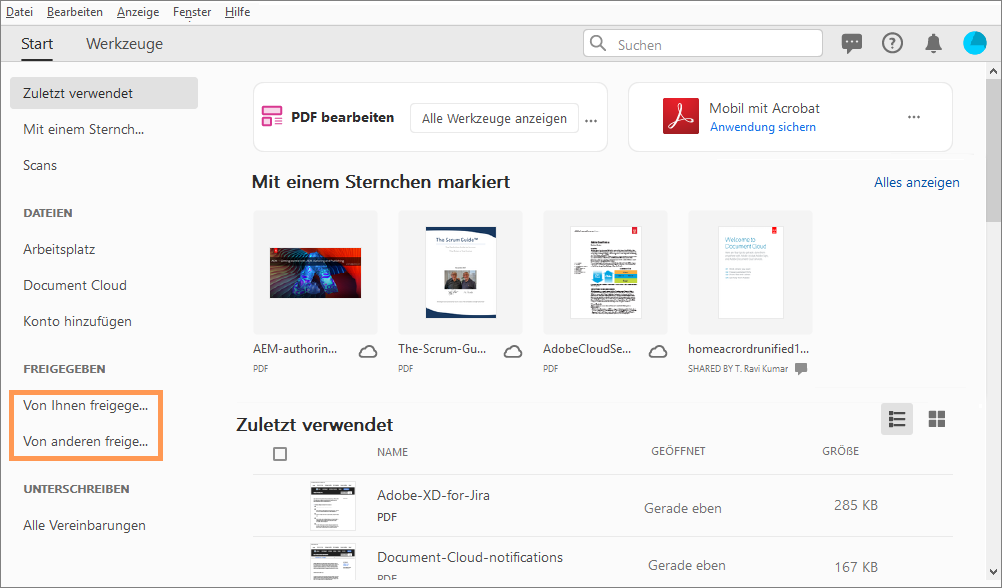Select Mit einem Sternch... in sidebar
The height and width of the screenshot is (588, 1002).
83,129
